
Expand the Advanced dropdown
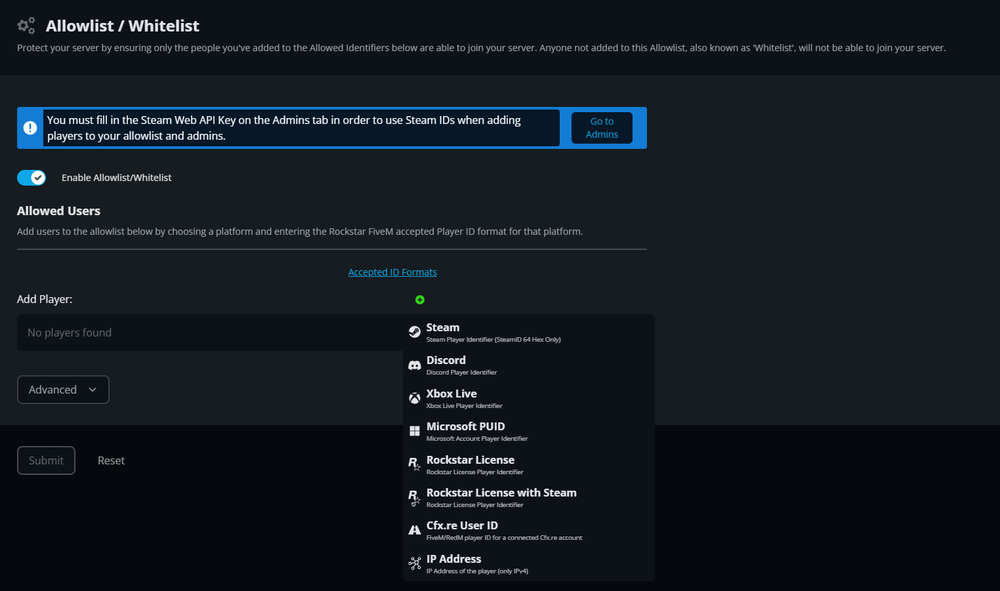pyautogui.click(x=62, y=390)
